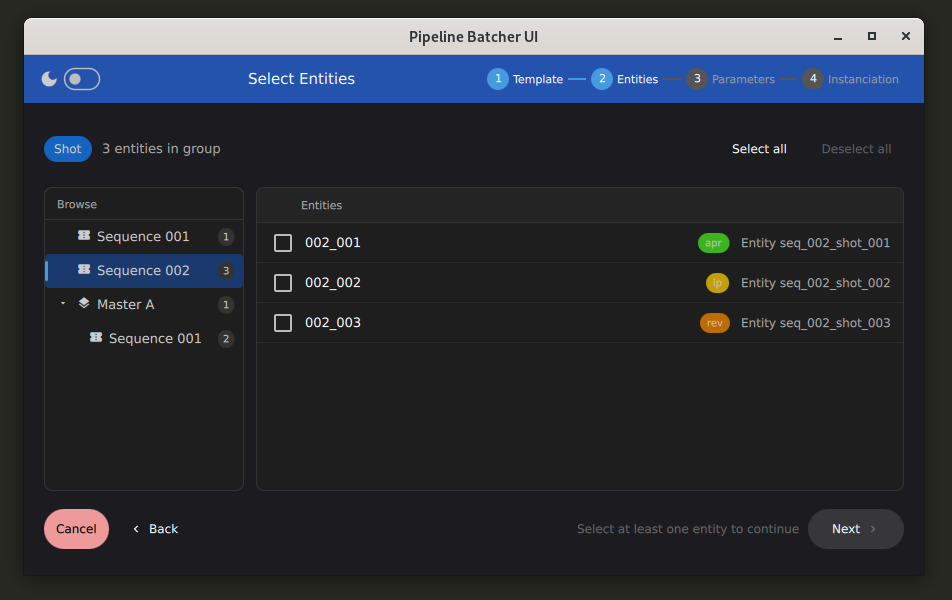Select step 2 Entities in stepper
The height and width of the screenshot is (600, 952).
[625, 79]
